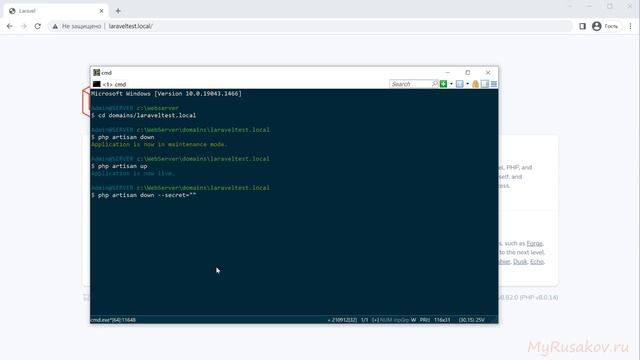The image size is (640, 360).
Task: Click the 'php artisan up' command line
Action: click(x=119, y=166)
